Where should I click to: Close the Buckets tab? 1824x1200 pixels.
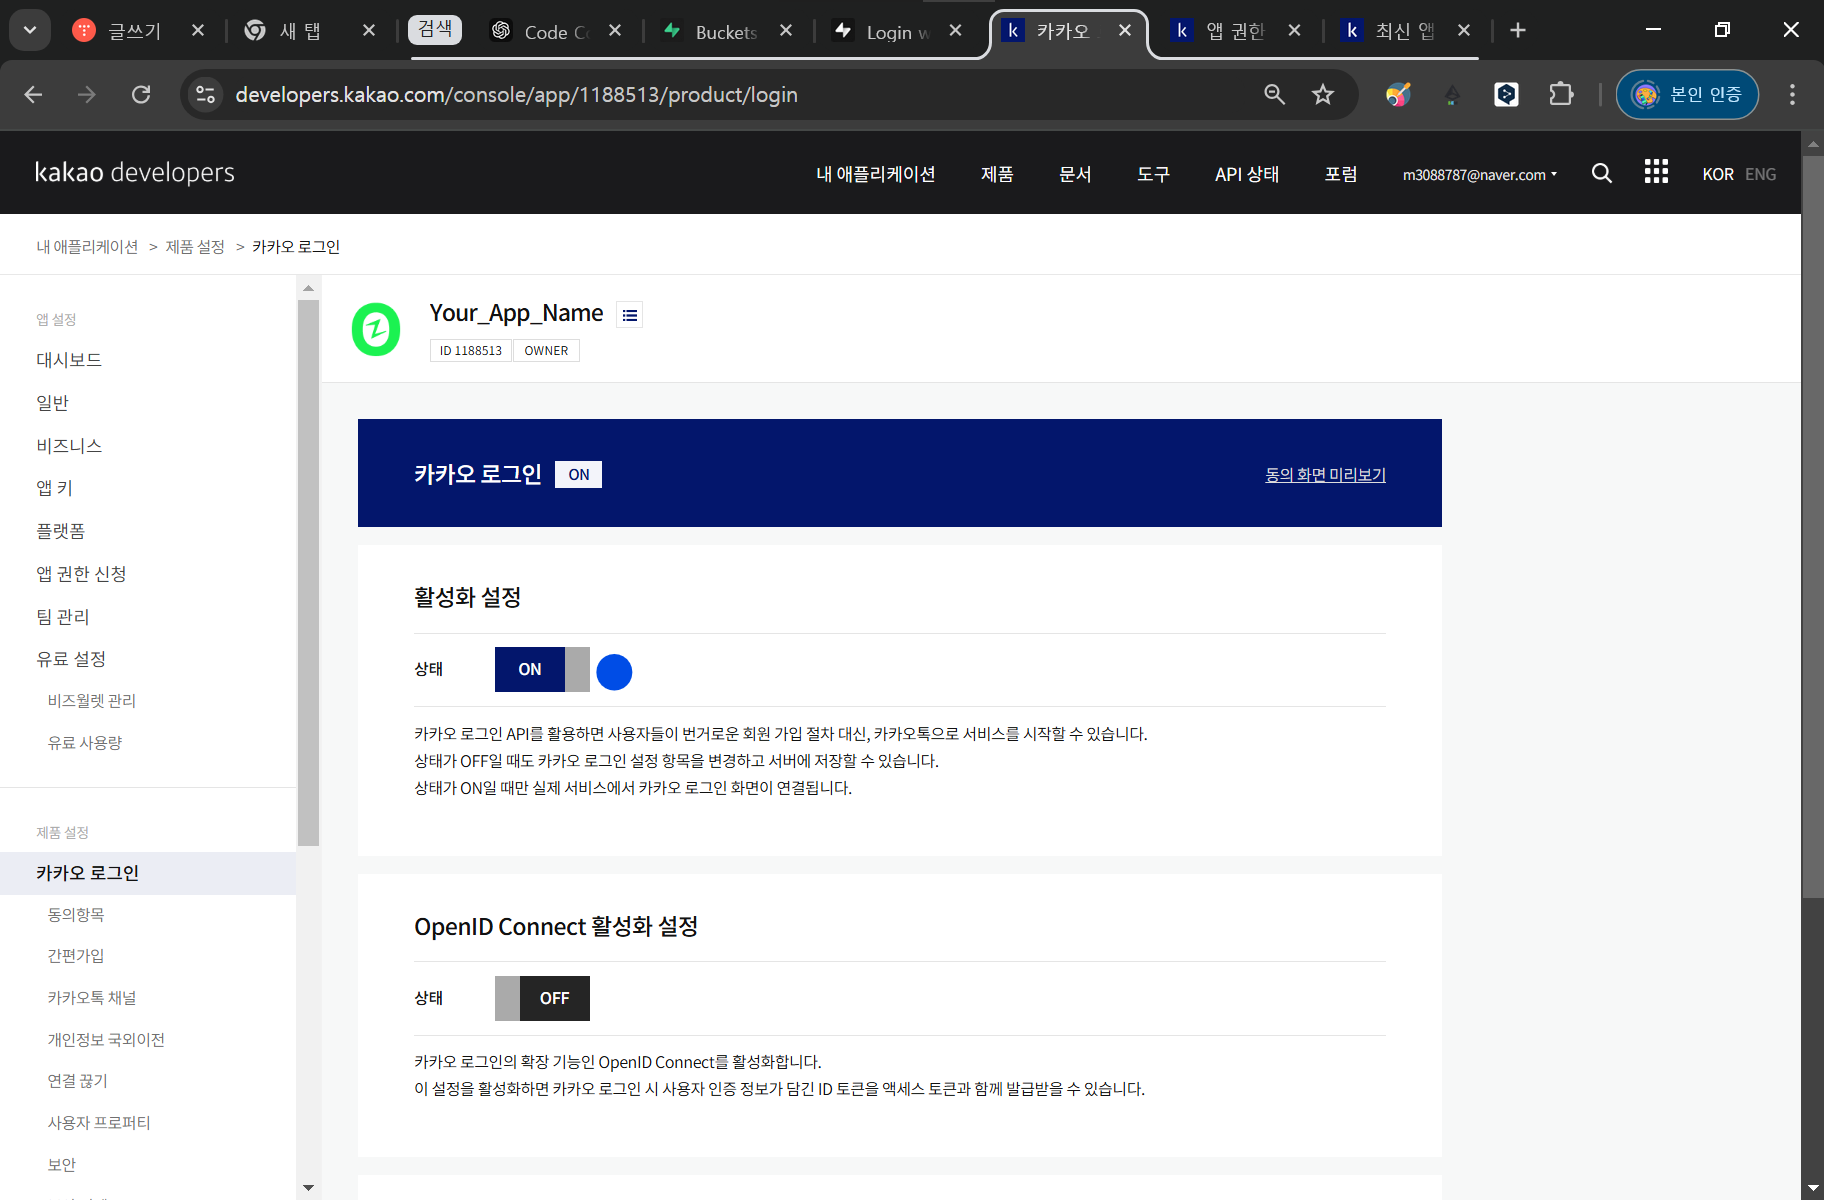(x=786, y=30)
